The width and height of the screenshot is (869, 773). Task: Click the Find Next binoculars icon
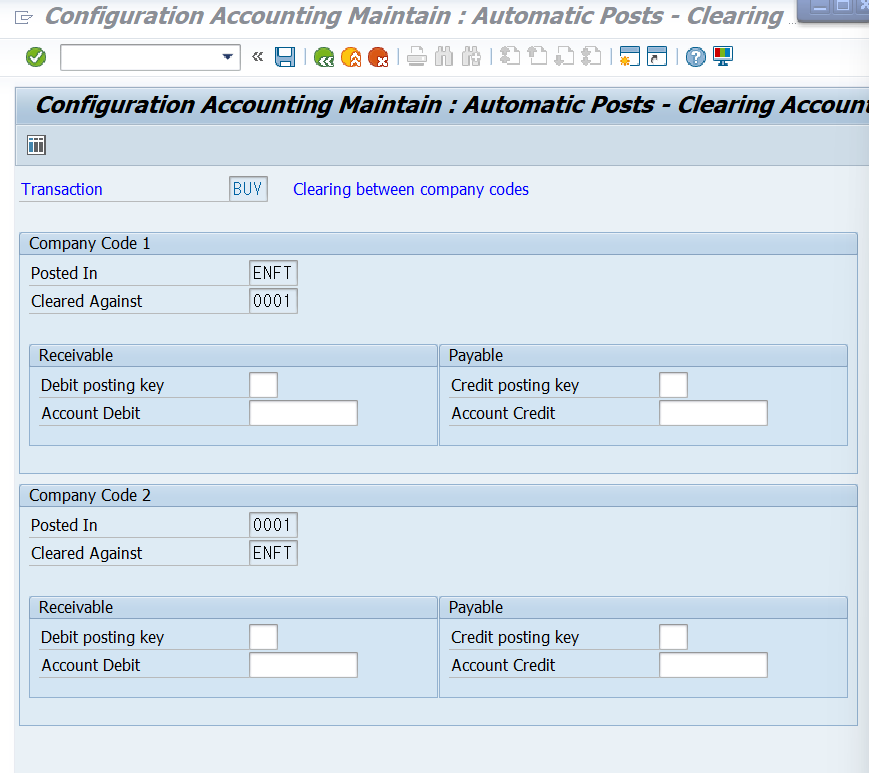(x=471, y=57)
